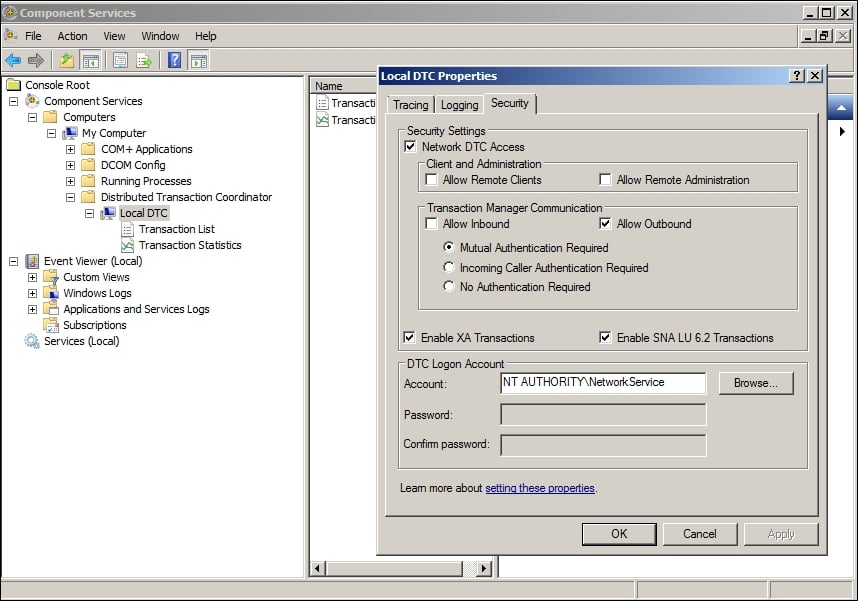Expand the COM+ Applications tree node
This screenshot has height=601, width=858.
pos(69,149)
